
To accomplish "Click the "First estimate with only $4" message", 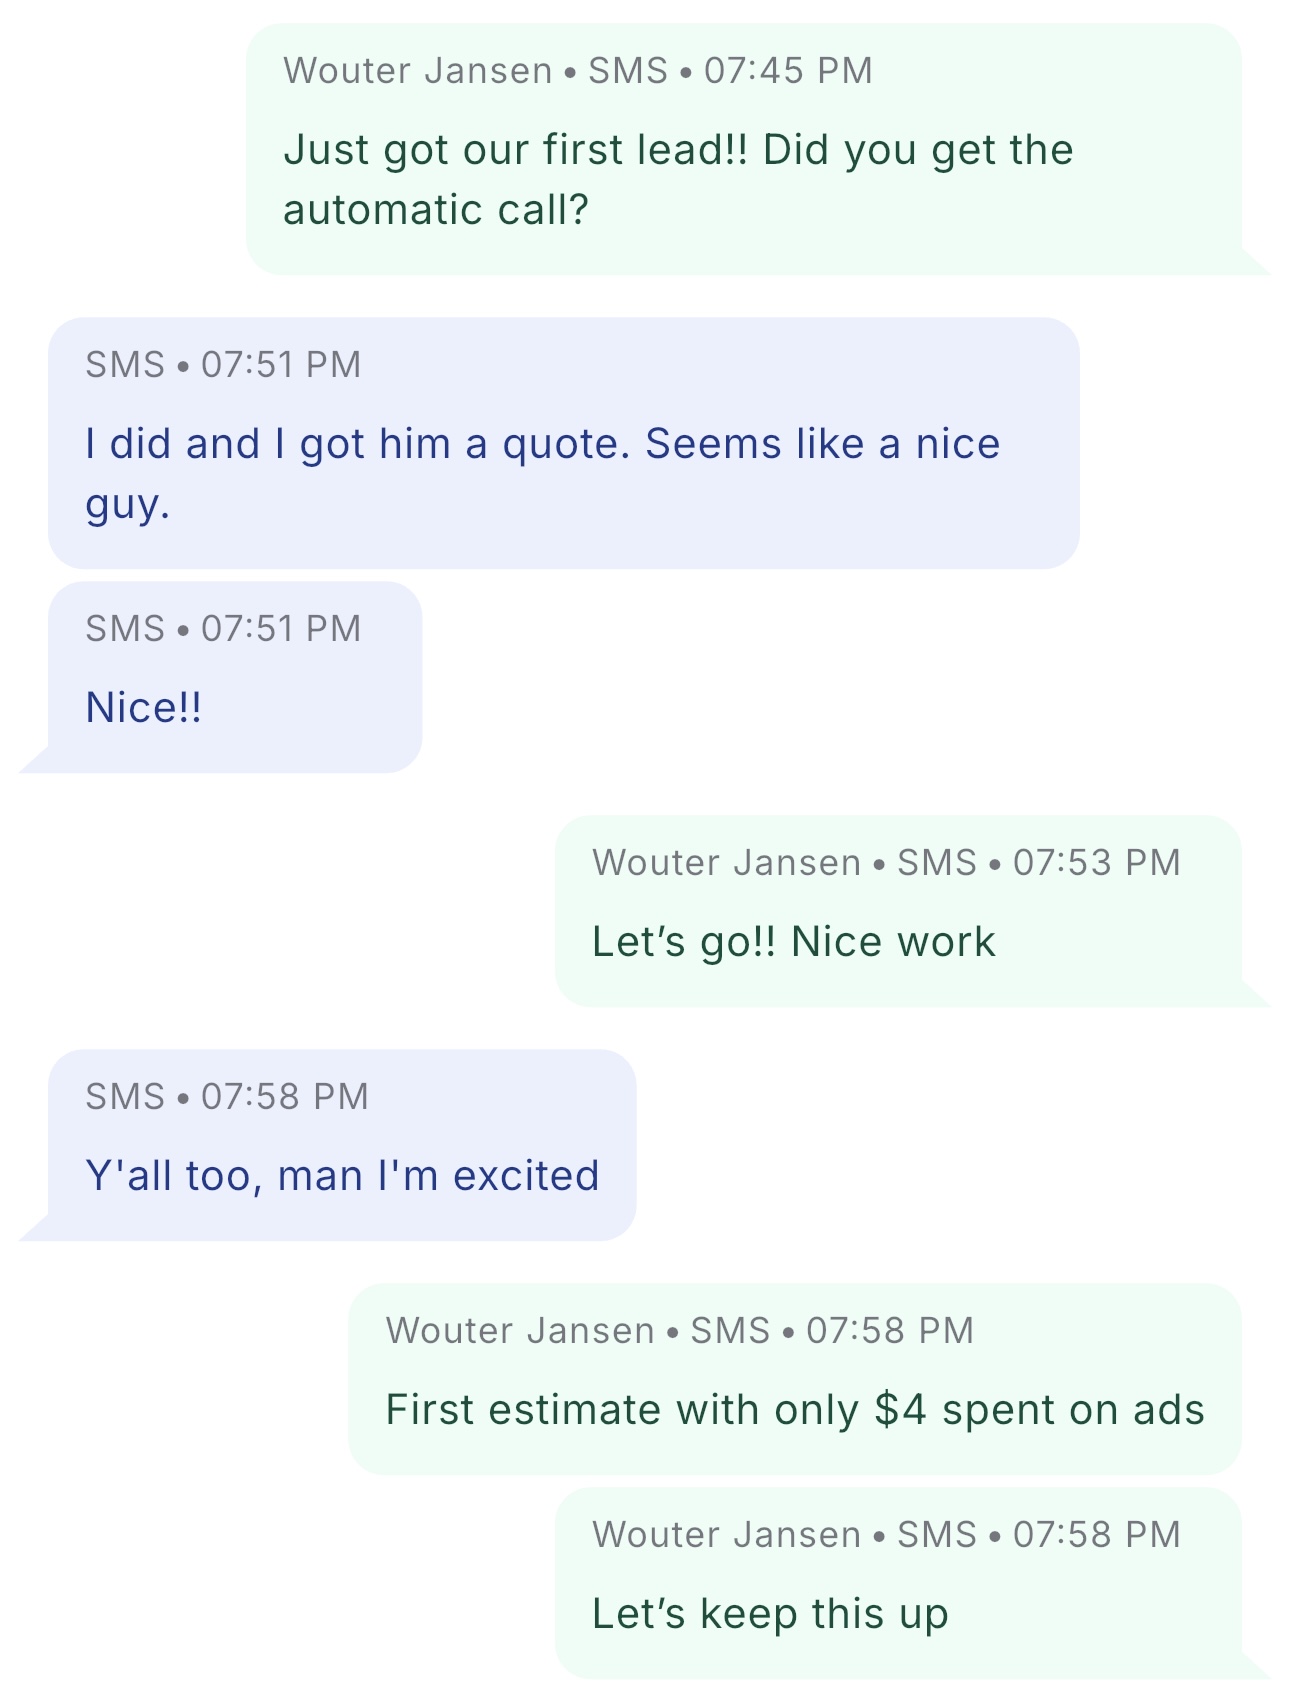I will tap(795, 1410).
